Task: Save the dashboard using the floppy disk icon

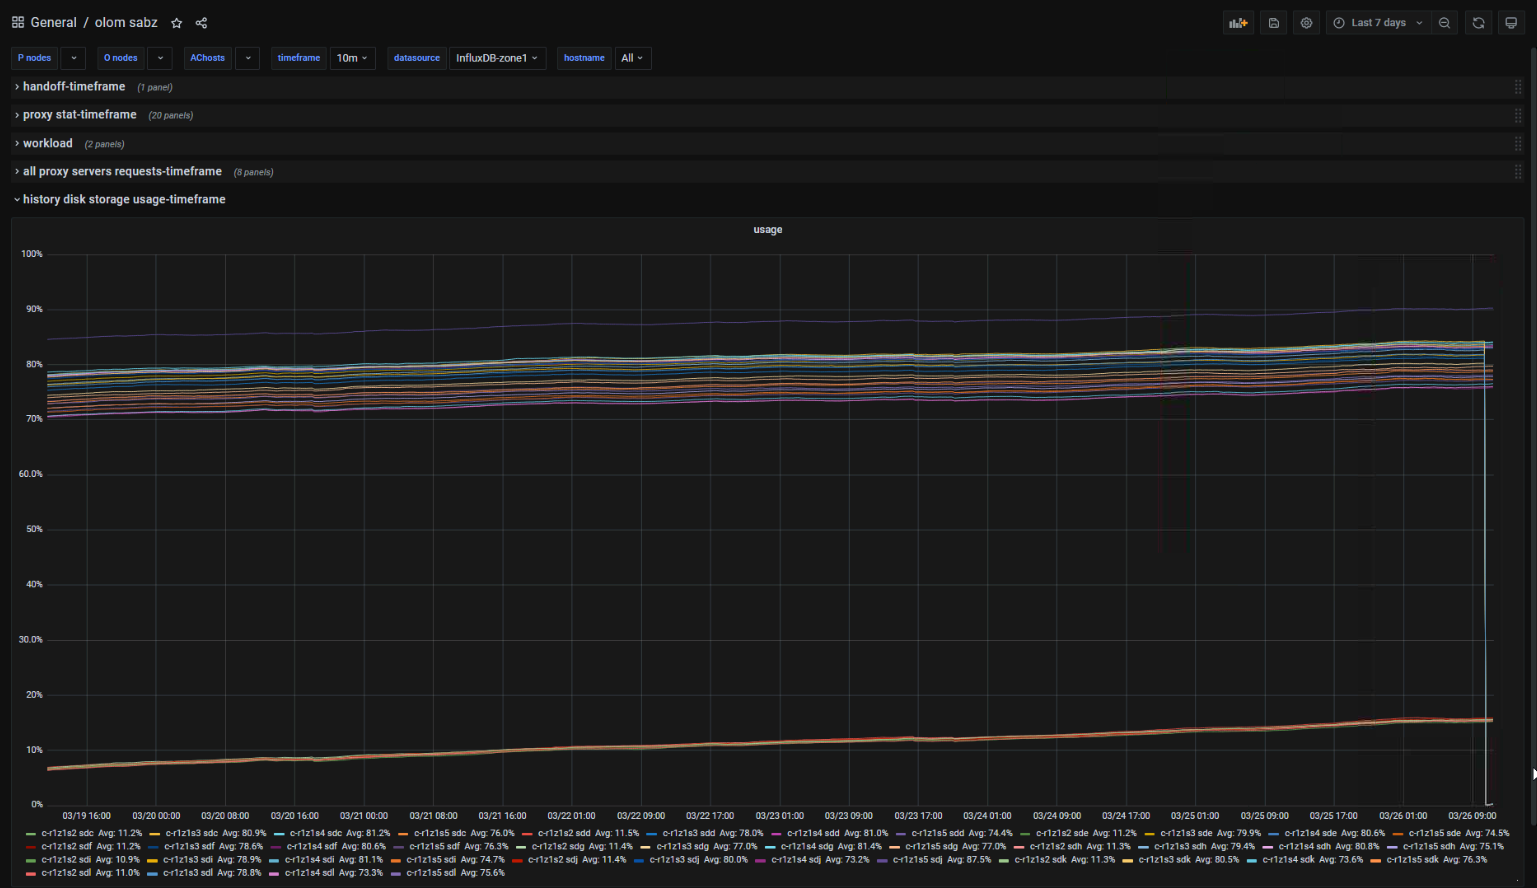Action: (x=1273, y=23)
